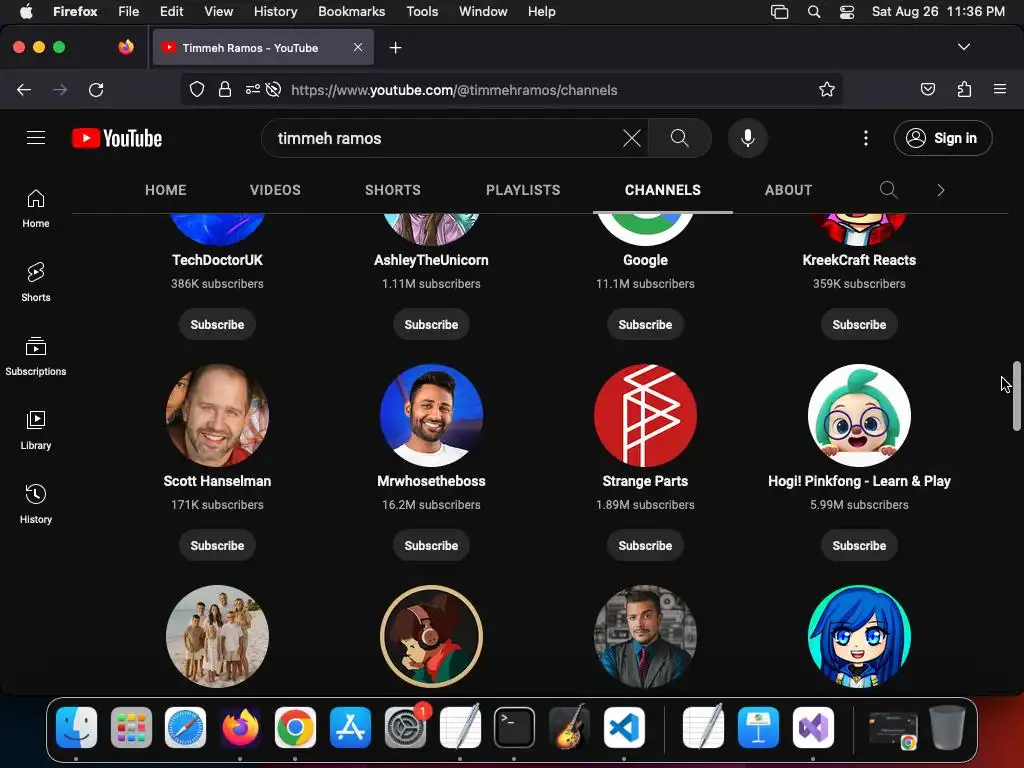This screenshot has width=1024, height=768.
Task: Subscribe to TechDoctorUK
Action: point(217,325)
